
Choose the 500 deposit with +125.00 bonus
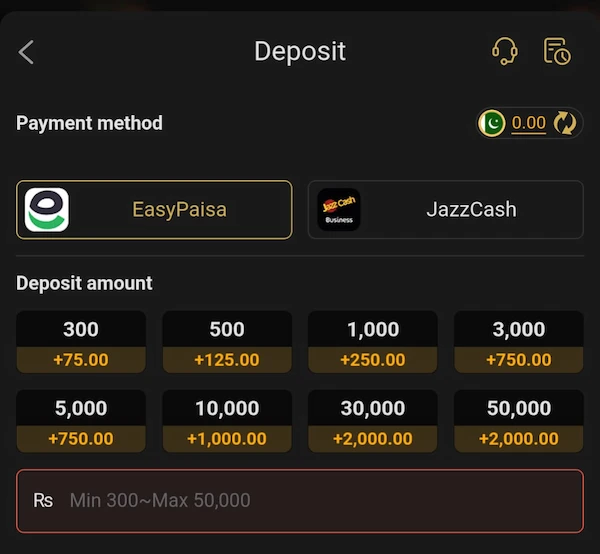coord(227,342)
